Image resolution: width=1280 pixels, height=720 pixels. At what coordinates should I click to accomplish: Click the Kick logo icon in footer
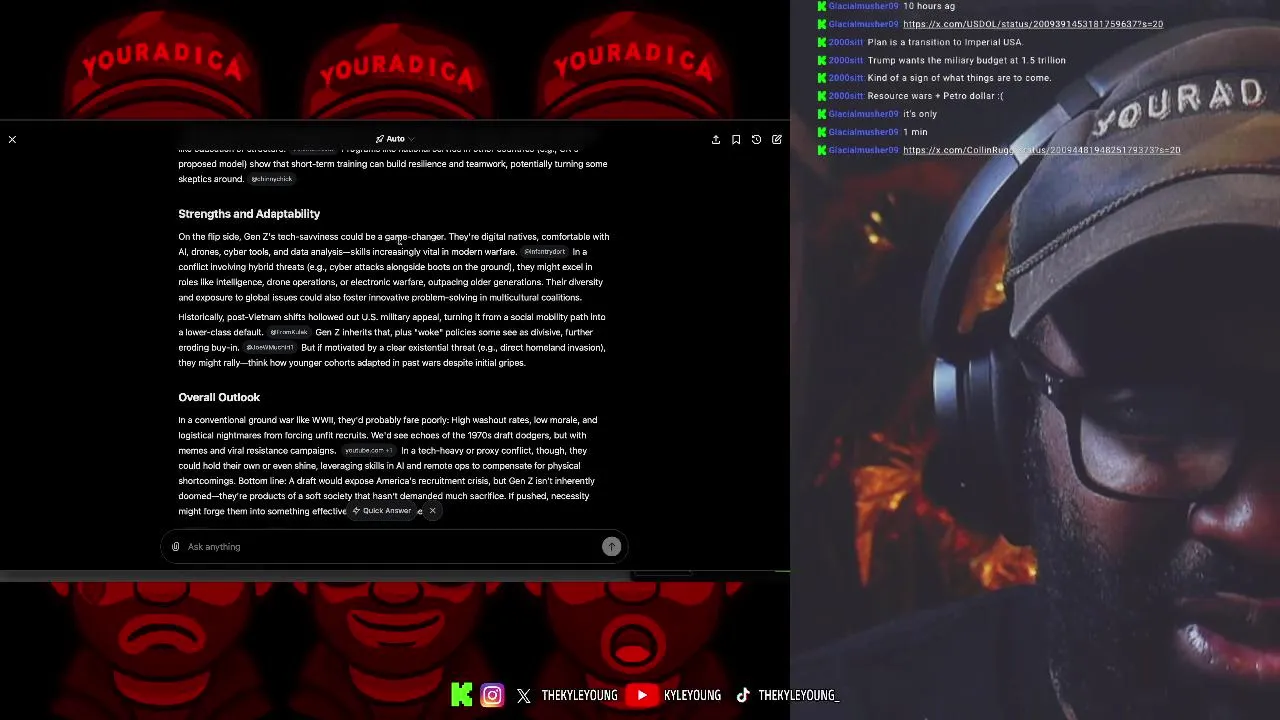pyautogui.click(x=461, y=695)
